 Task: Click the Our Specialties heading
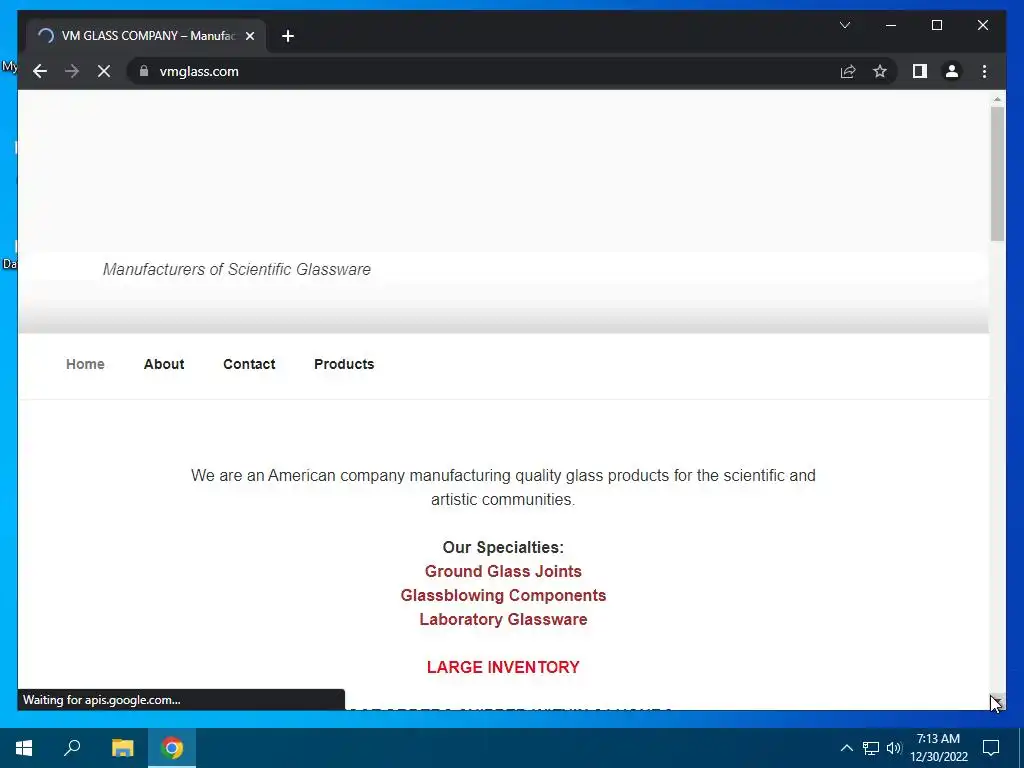[503, 547]
